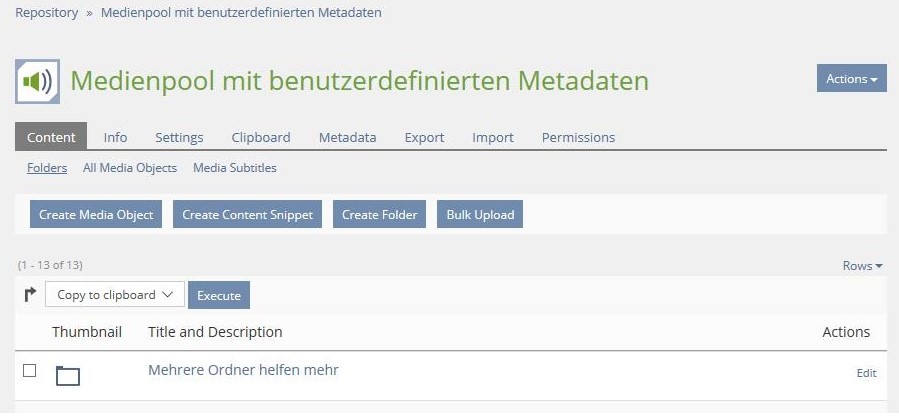
Task: Click the Edit link in the Actions column
Action: (x=866, y=373)
